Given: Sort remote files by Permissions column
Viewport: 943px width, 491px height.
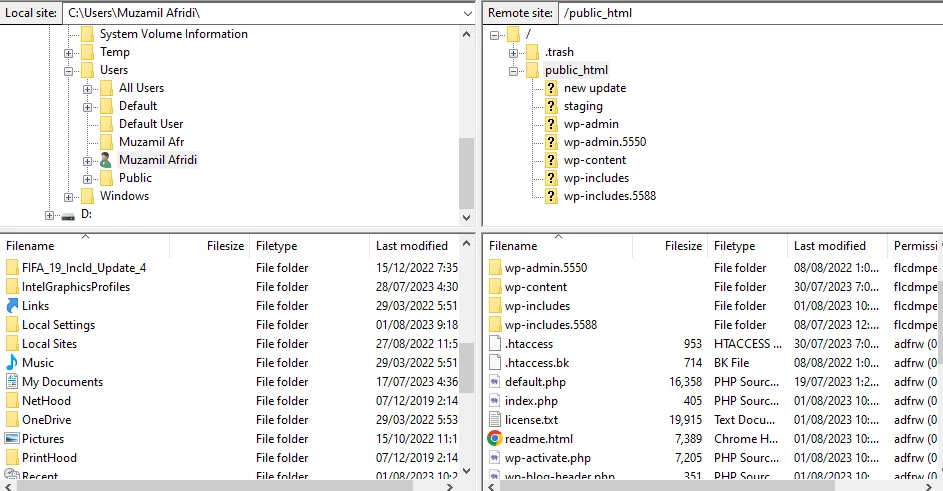Looking at the screenshot, I should [x=915, y=246].
